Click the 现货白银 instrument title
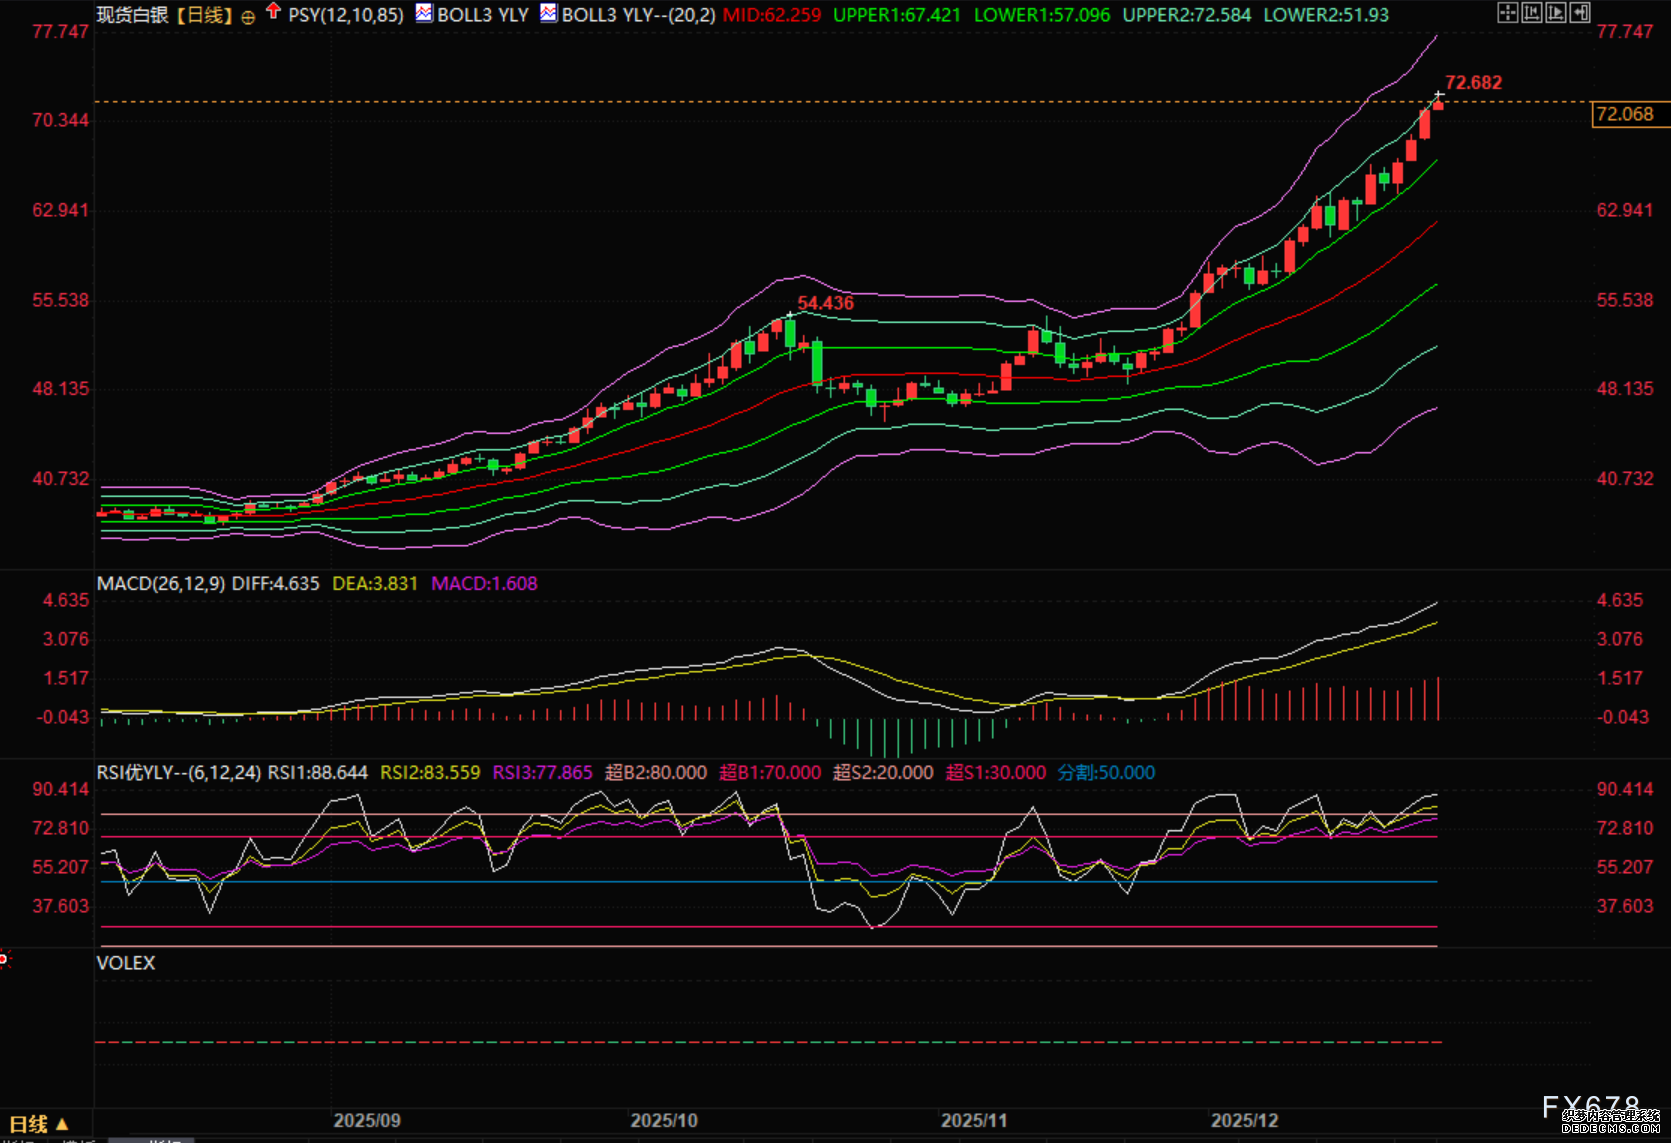 tap(132, 15)
